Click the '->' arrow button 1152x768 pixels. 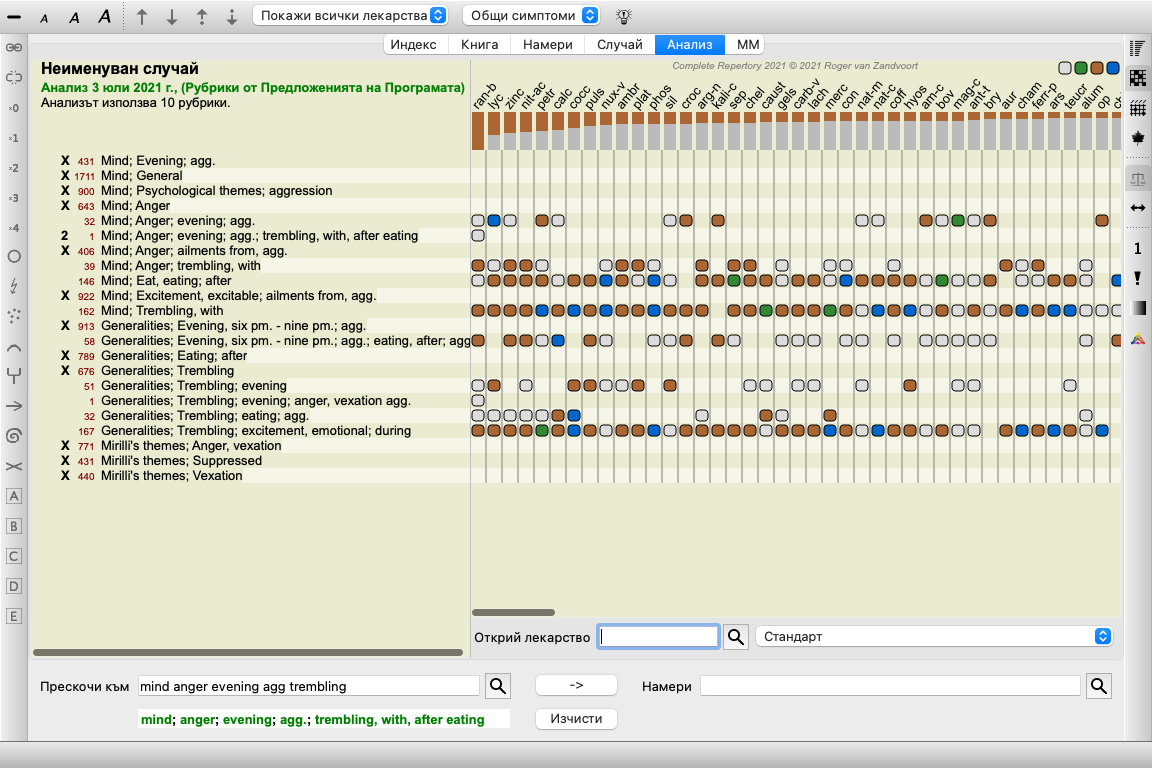click(576, 686)
